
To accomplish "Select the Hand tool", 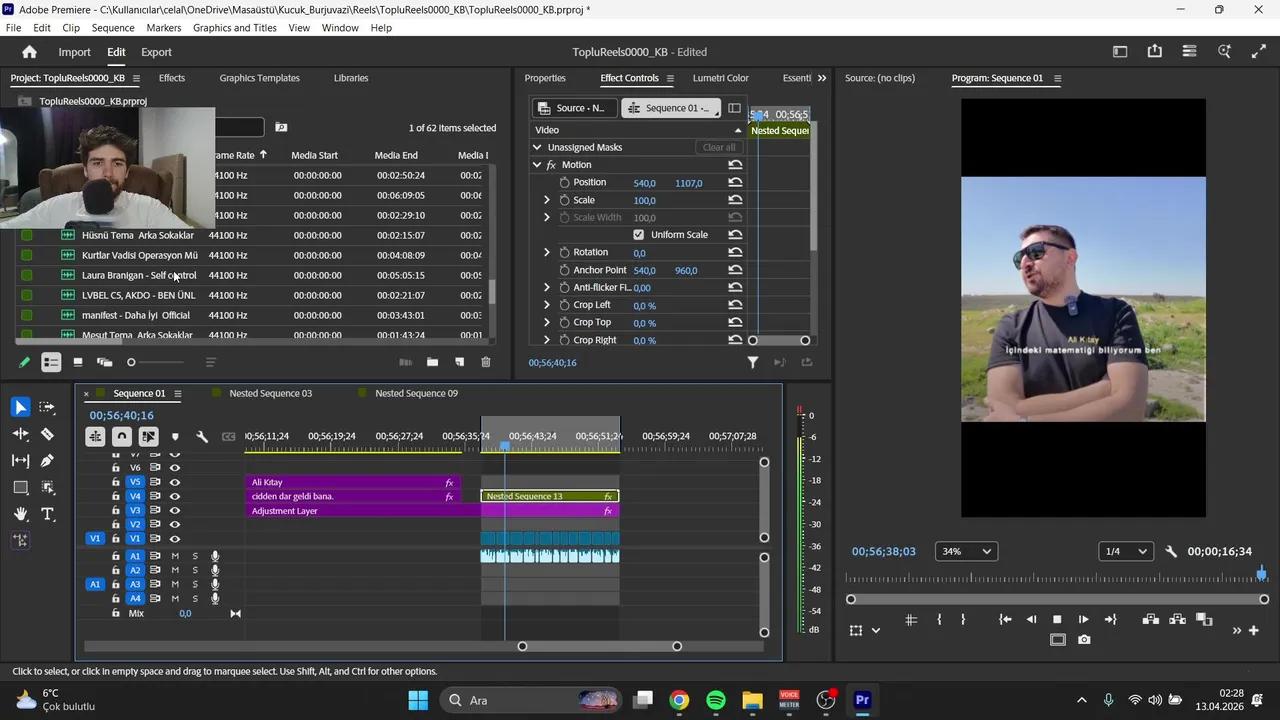I will coord(20,514).
